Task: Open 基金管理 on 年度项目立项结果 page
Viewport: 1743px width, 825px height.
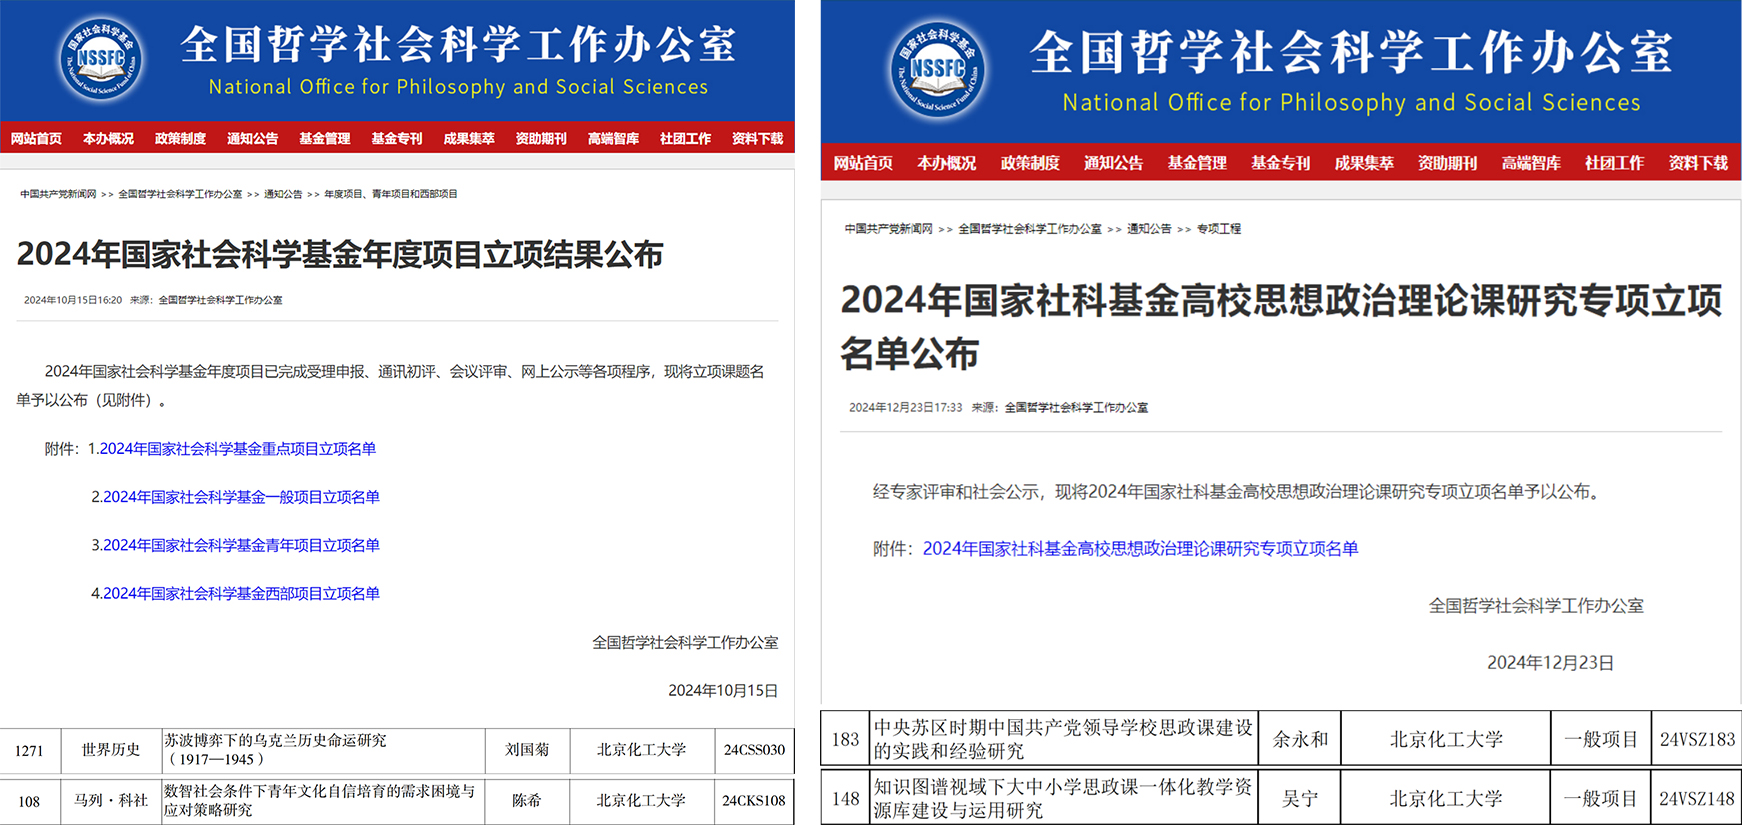Action: tap(325, 138)
